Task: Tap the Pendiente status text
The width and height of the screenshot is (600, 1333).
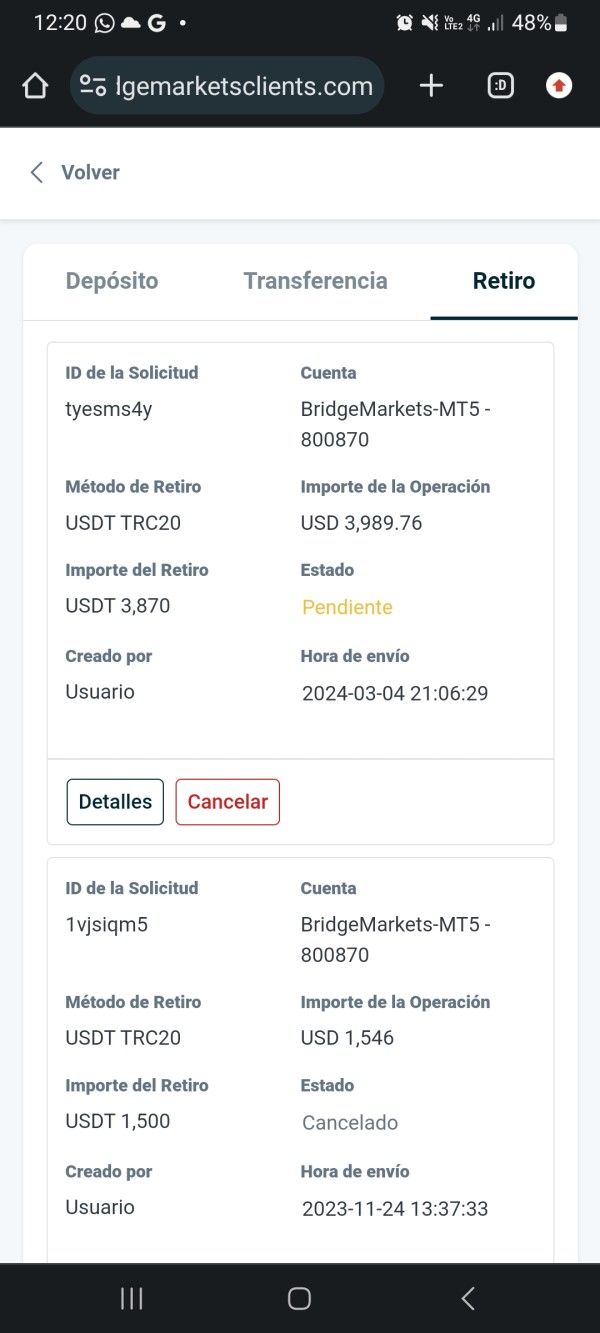Action: click(347, 607)
